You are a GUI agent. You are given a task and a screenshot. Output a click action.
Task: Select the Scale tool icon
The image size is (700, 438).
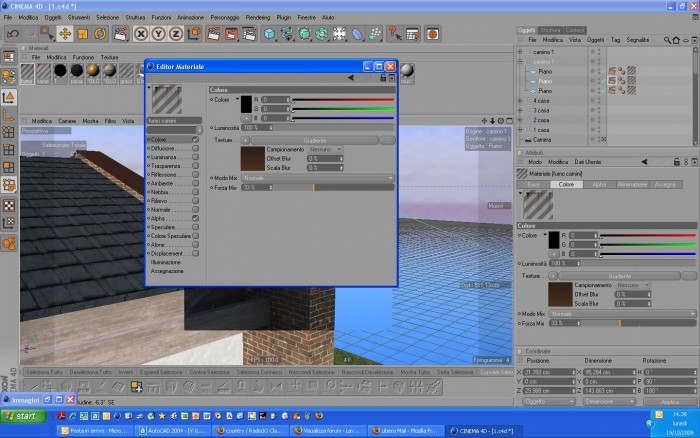coord(83,34)
